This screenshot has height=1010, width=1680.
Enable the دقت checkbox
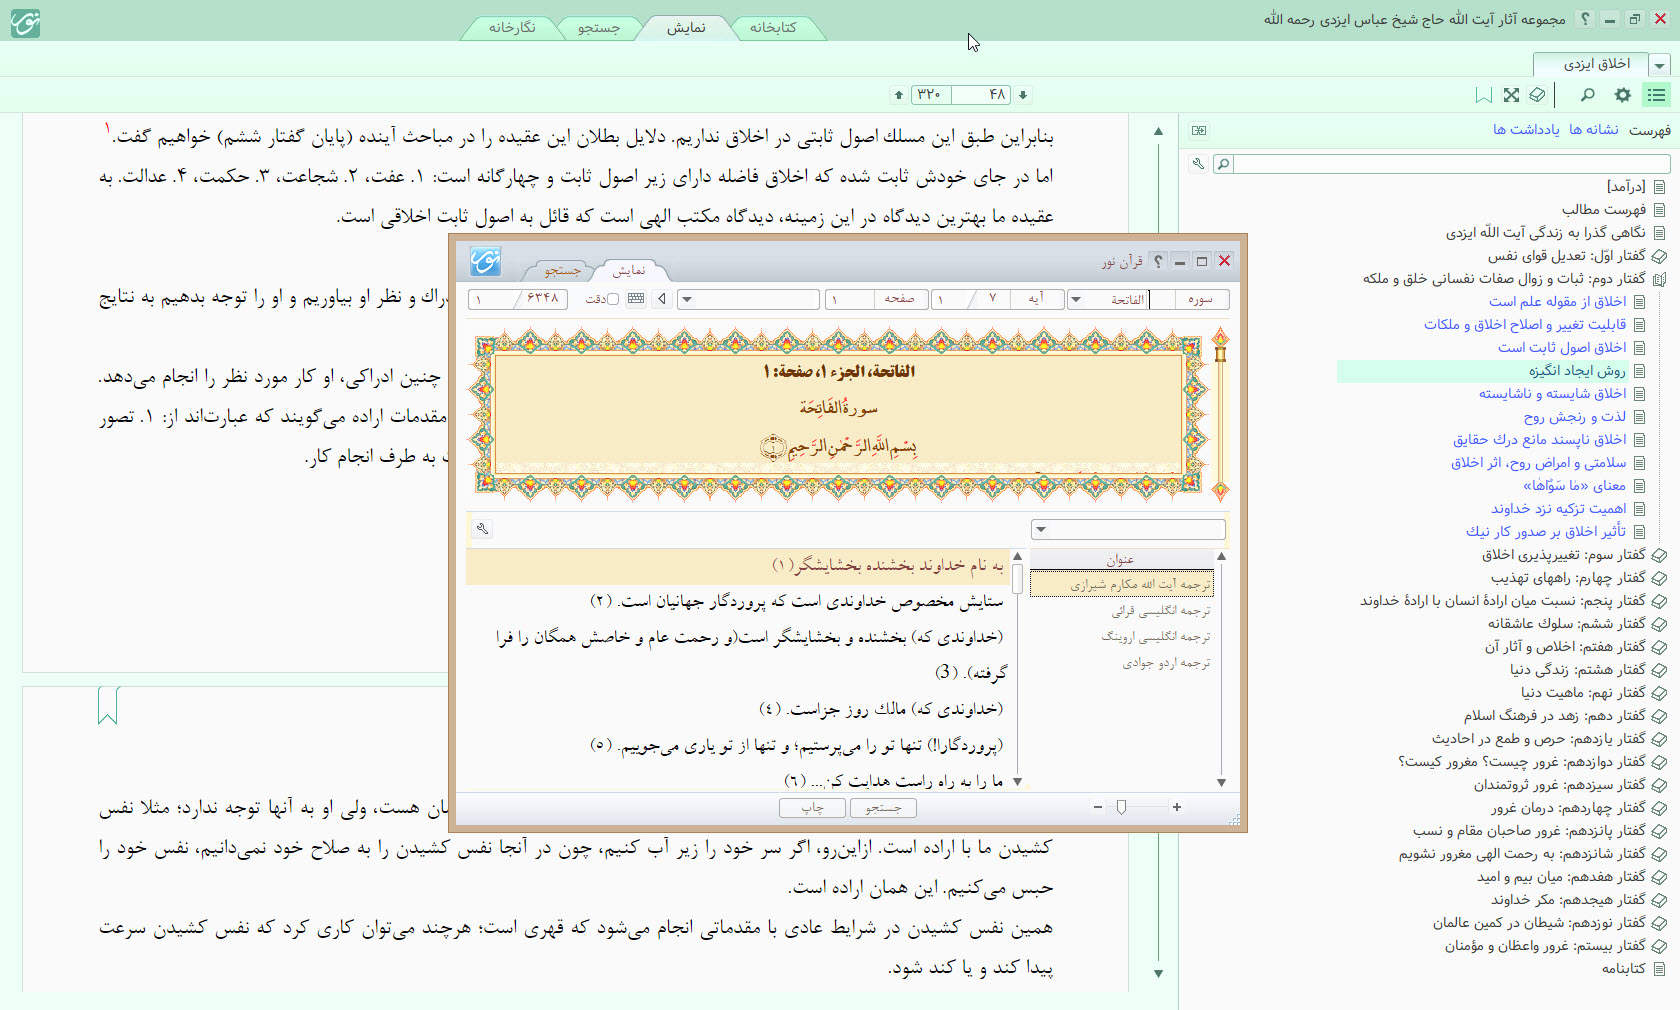pyautogui.click(x=613, y=299)
